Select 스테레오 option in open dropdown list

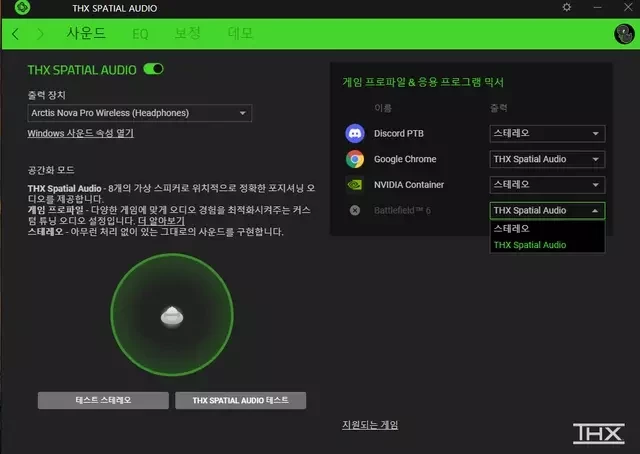547,229
